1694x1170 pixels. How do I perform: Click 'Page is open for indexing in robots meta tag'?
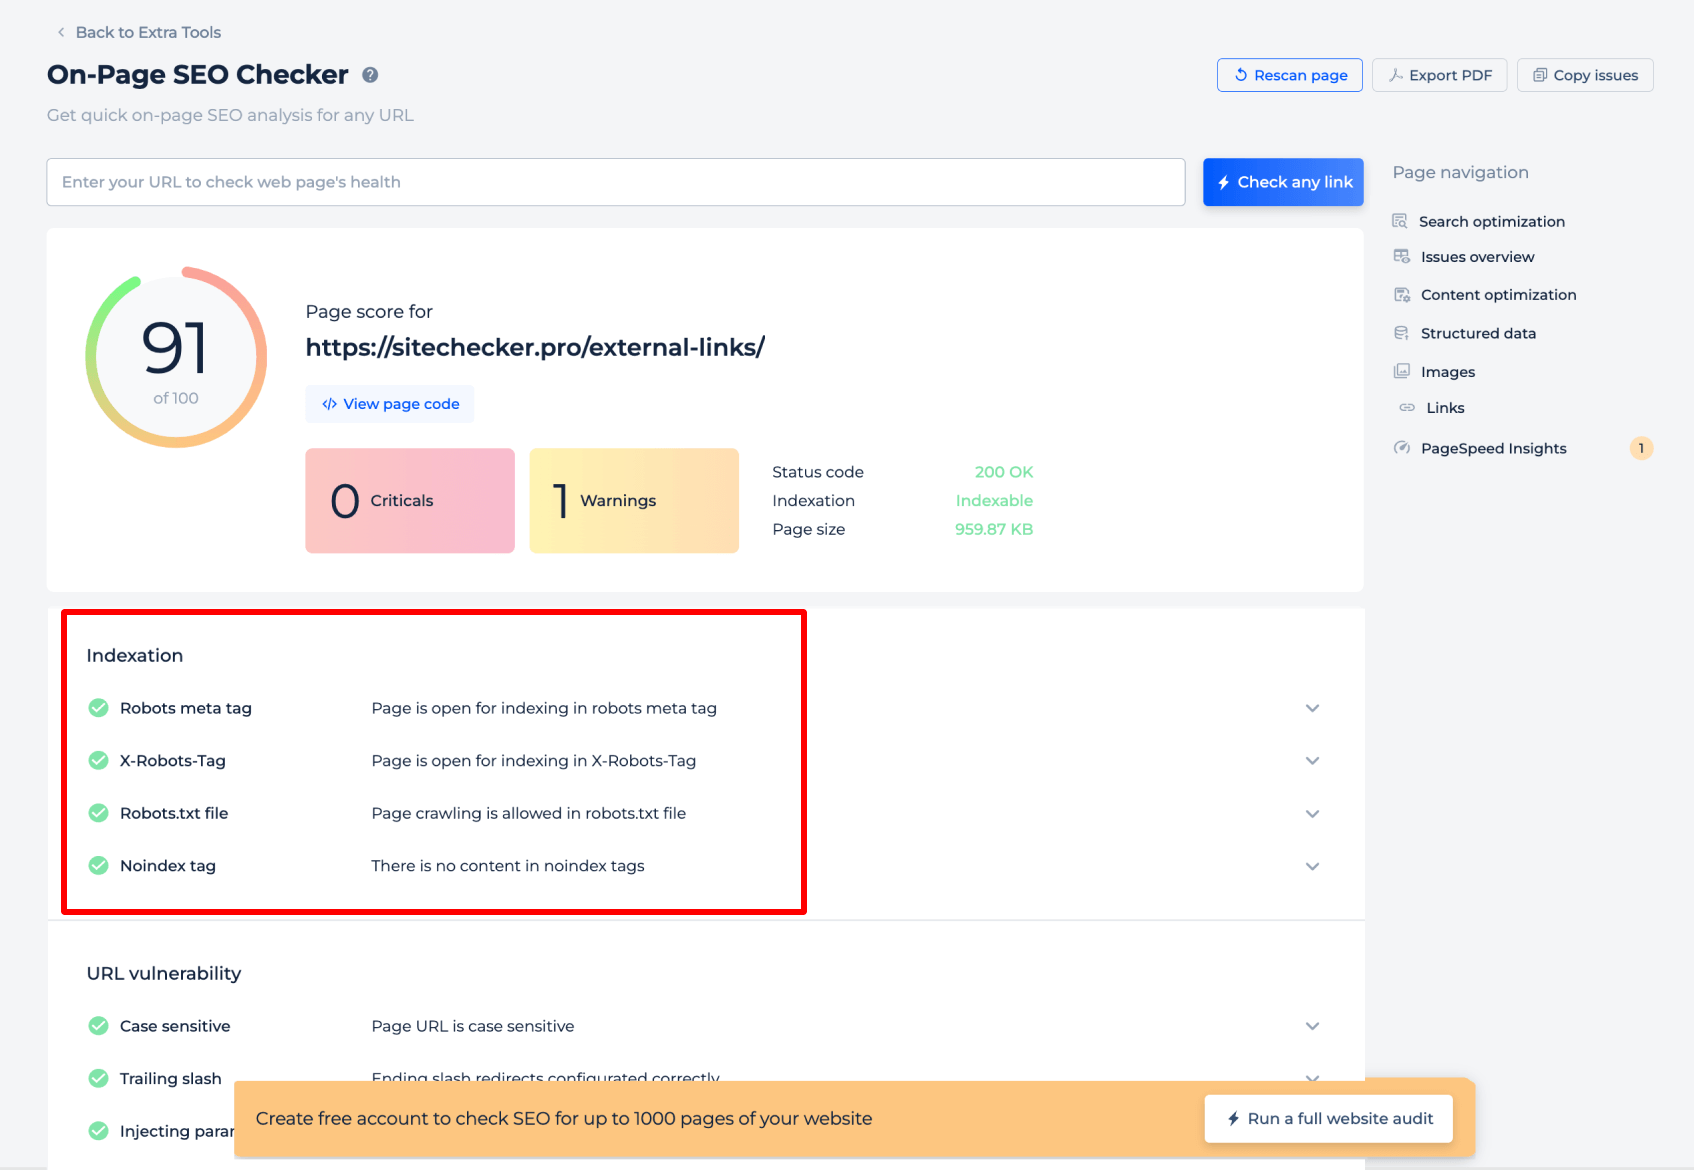(x=544, y=708)
